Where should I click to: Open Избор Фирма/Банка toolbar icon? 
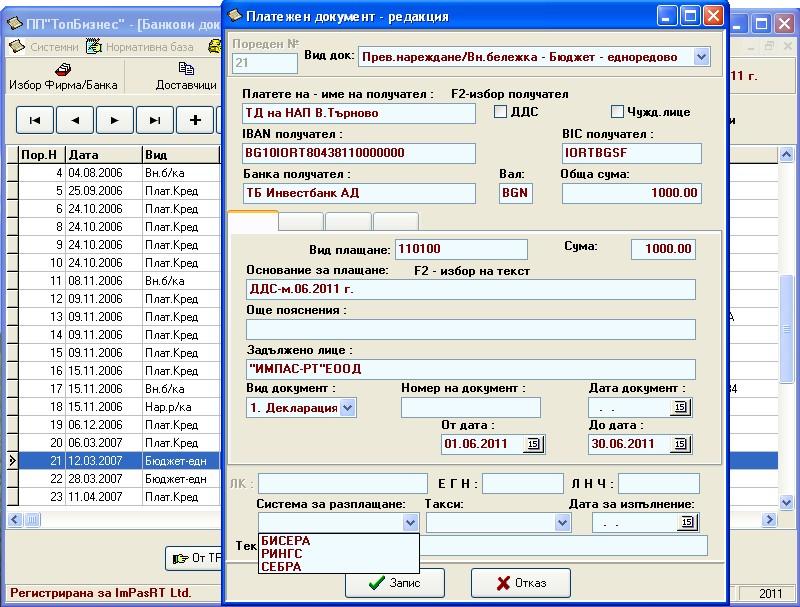(x=63, y=68)
